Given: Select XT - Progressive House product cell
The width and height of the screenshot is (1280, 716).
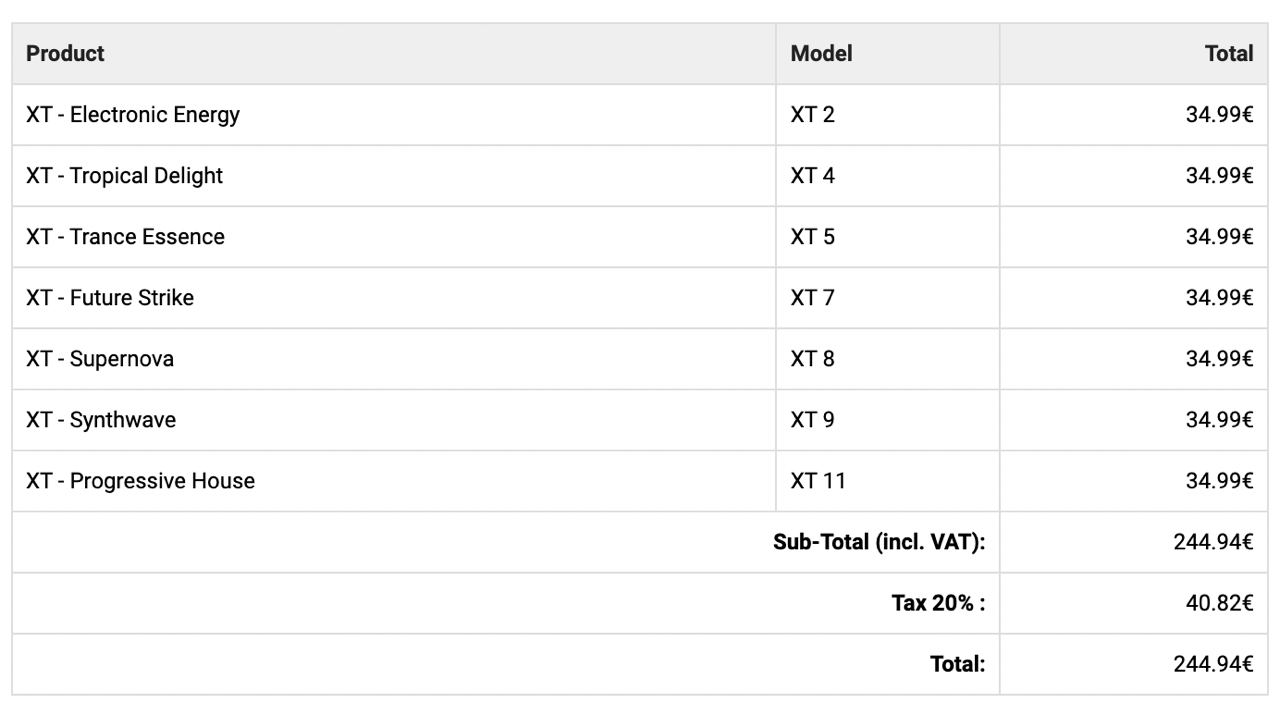Looking at the screenshot, I should point(394,481).
